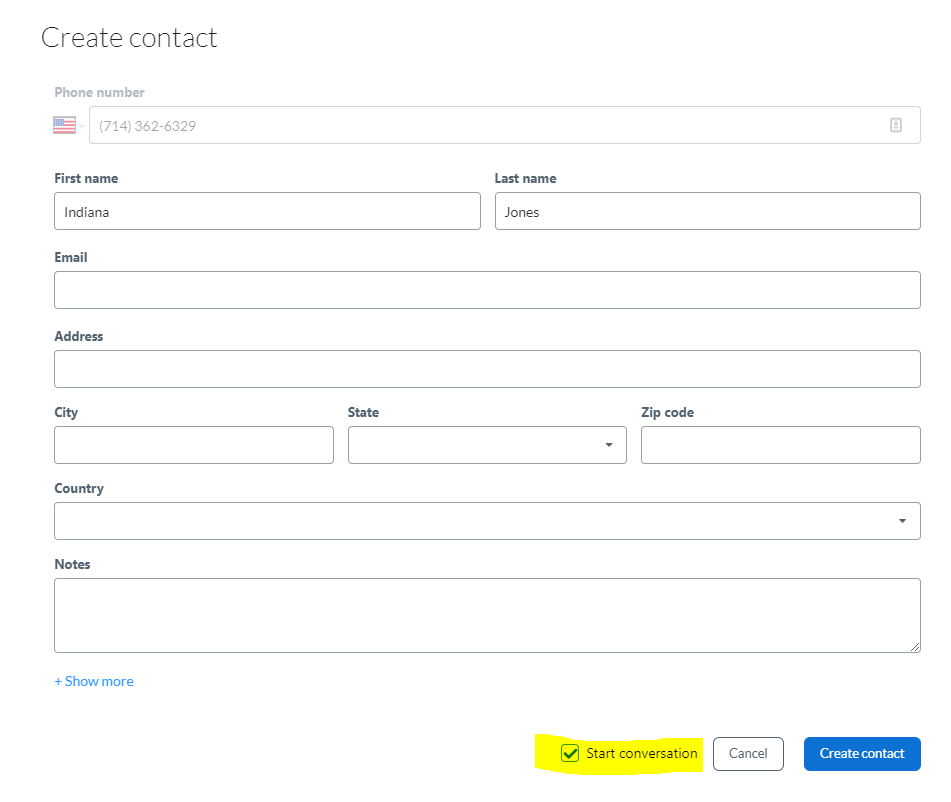Expand fields with + Show more link
This screenshot has height=802, width=951.
[94, 681]
